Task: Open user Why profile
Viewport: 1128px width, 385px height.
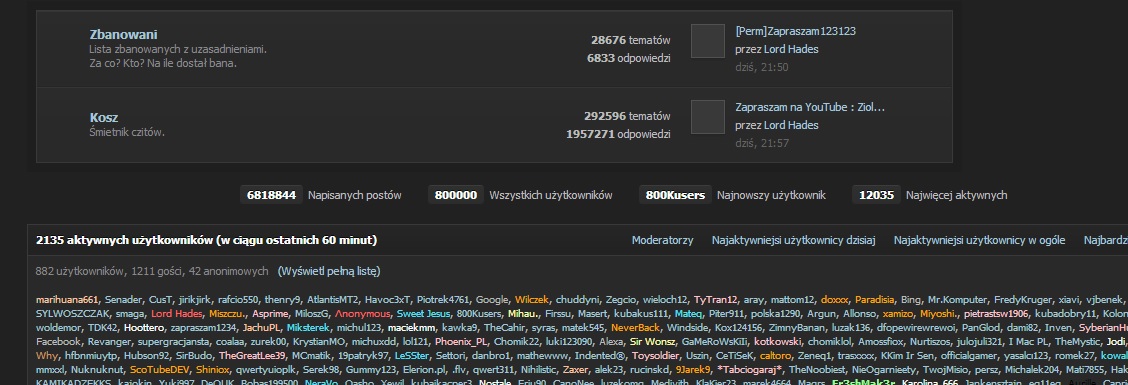Action: (47, 356)
